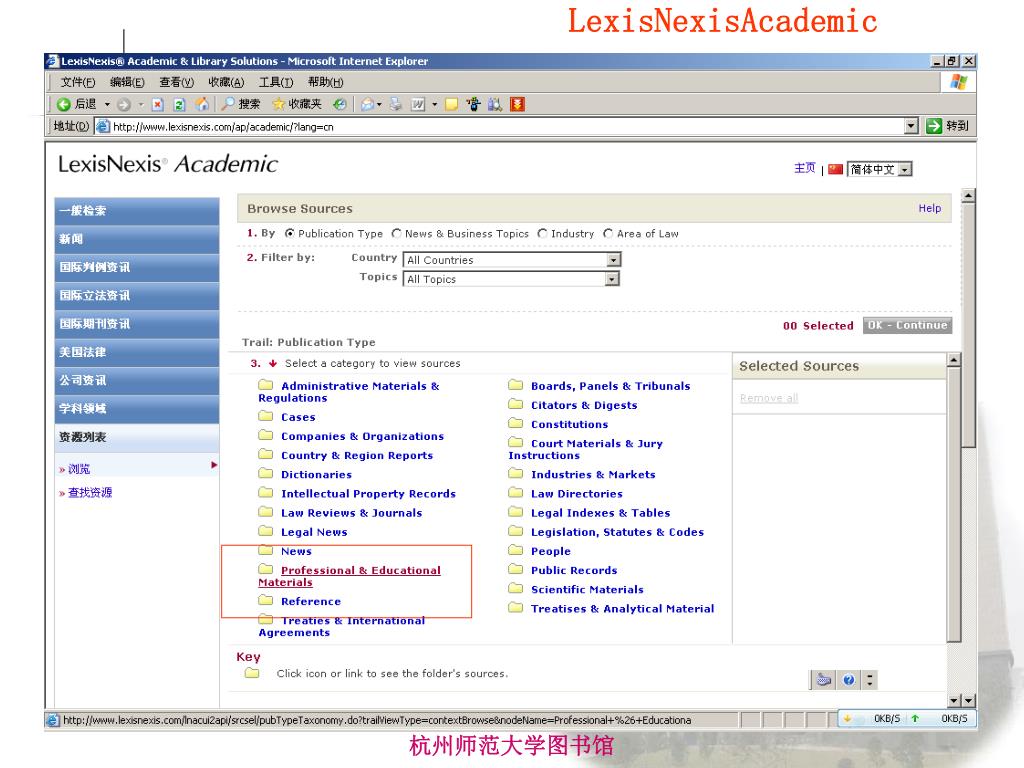
Task: Click the messenger figure icon in toolbar
Action: pos(473,104)
